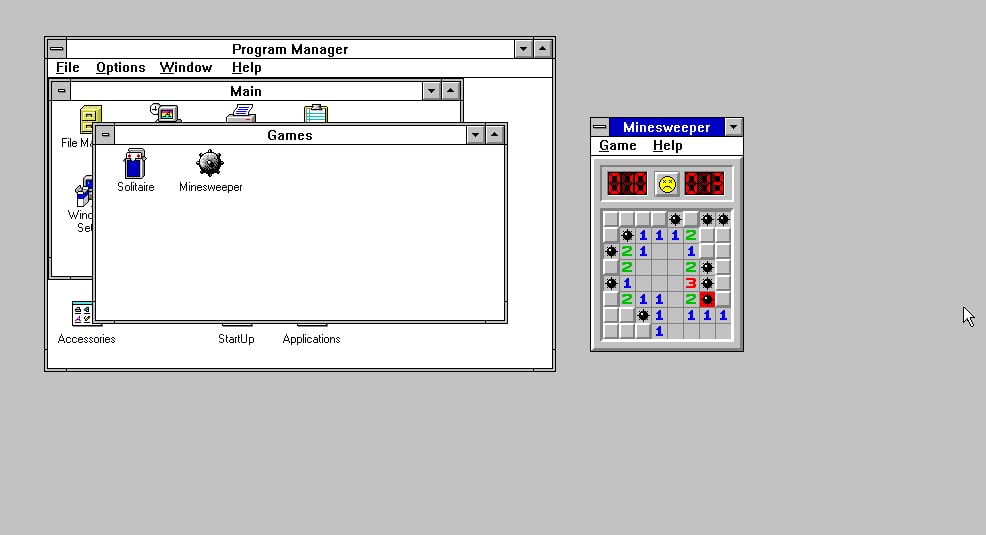The image size is (986, 535).
Task: Click the green 2 left of exploded mine
Action: pos(691,299)
